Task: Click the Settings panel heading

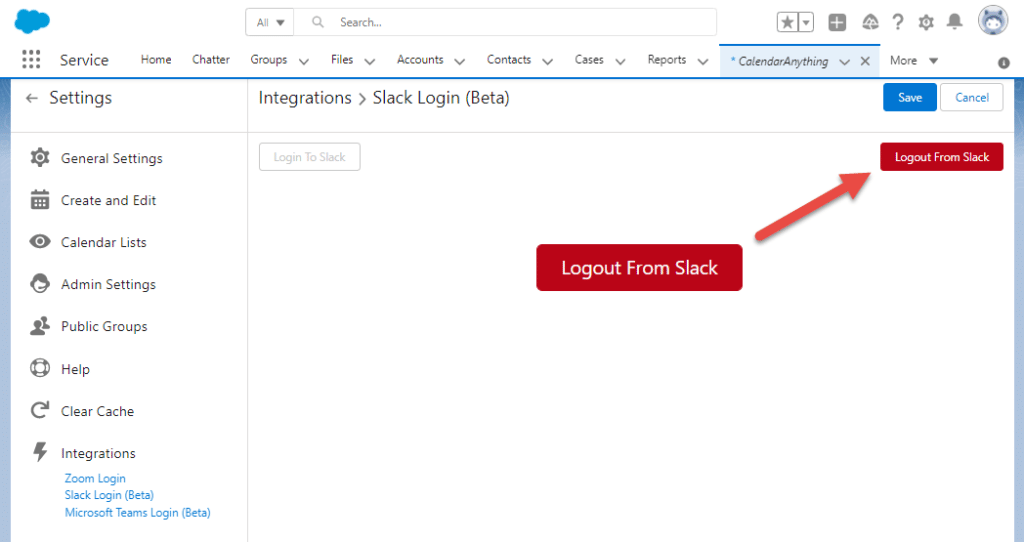Action: point(80,98)
